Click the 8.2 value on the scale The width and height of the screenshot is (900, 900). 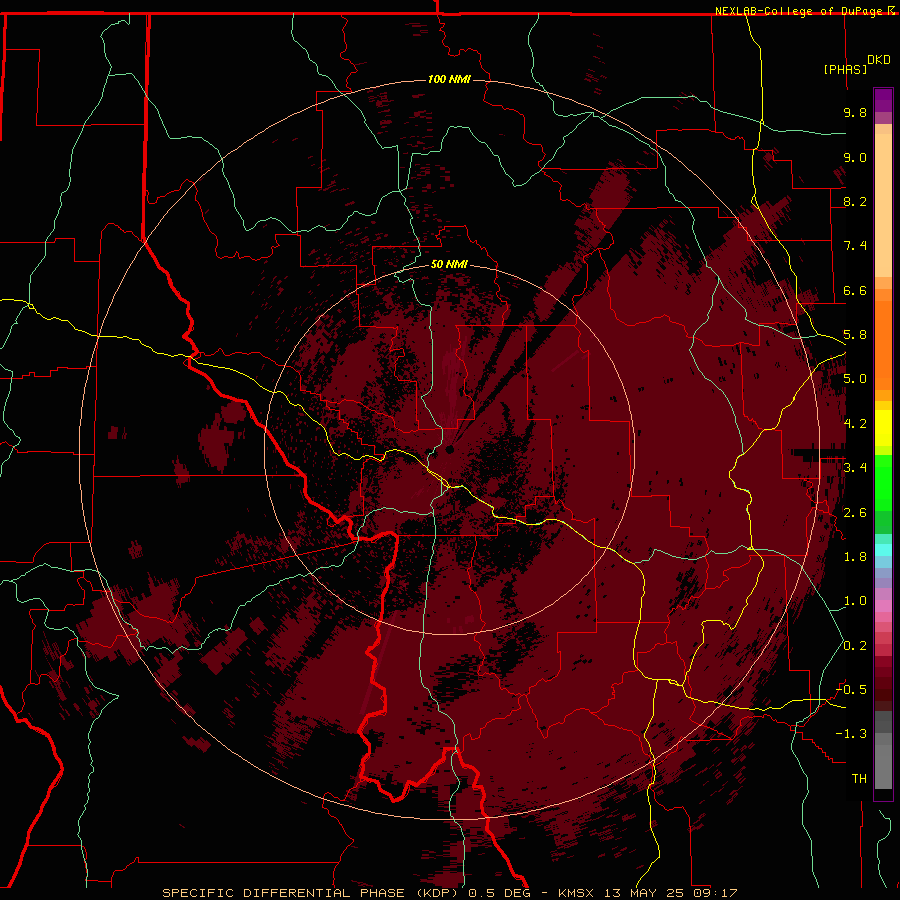[x=855, y=201]
